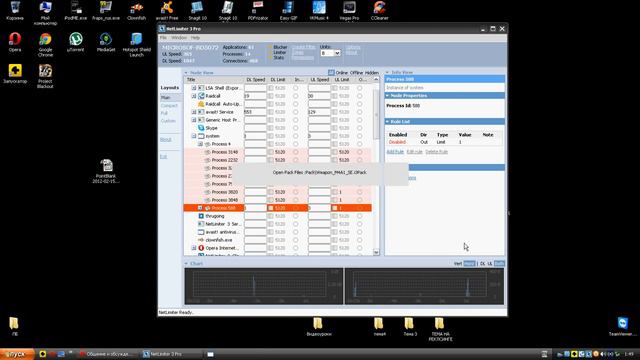
Task: Toggle DL Limit checkbox for Process 508
Action: 271,208
